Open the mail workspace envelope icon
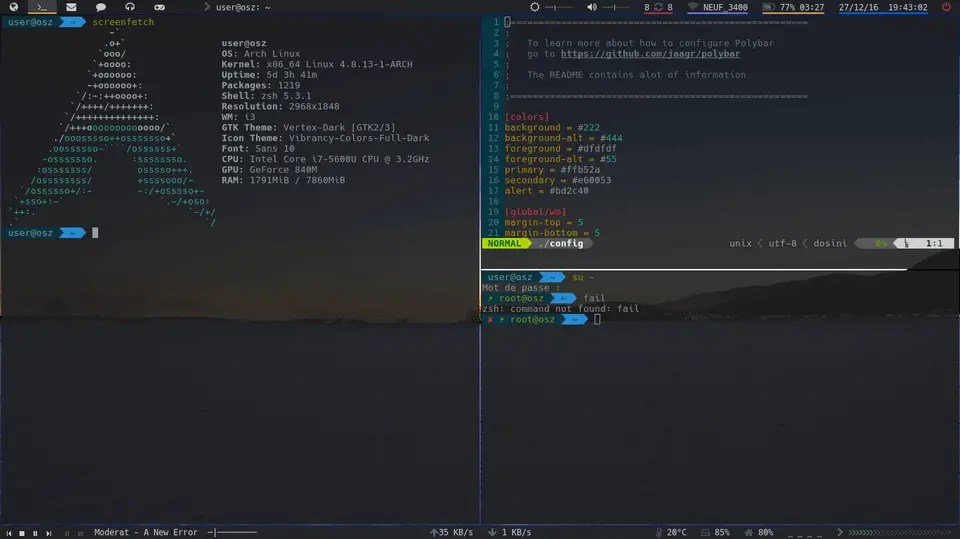 tap(71, 7)
